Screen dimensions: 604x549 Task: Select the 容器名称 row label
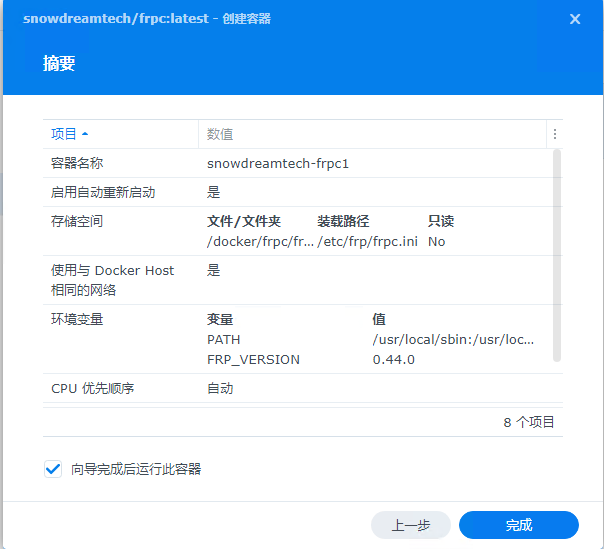[77, 163]
